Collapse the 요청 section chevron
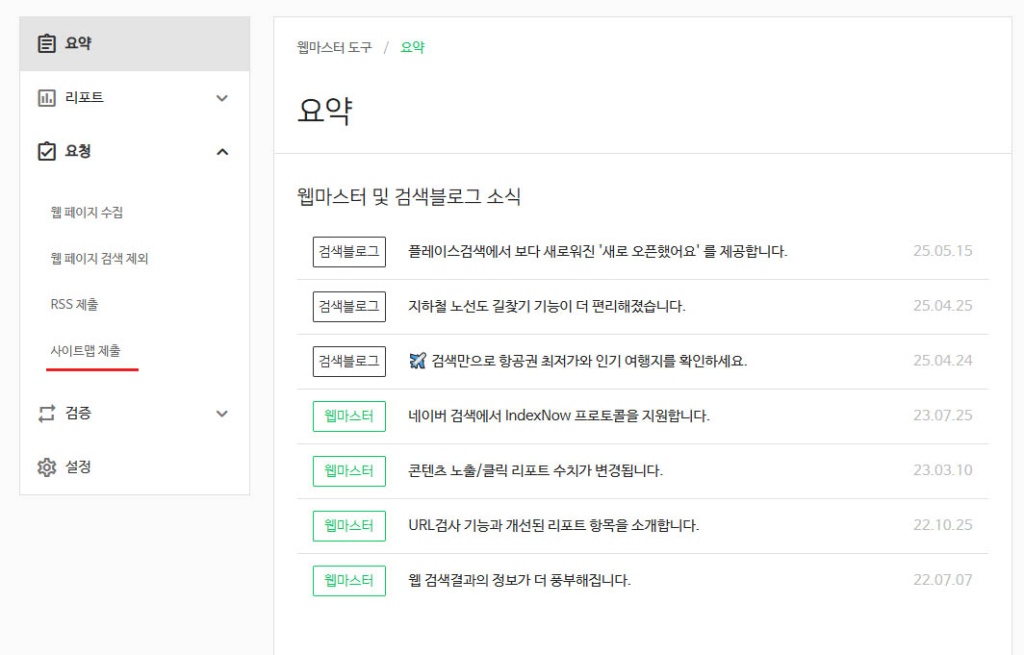 [222, 152]
